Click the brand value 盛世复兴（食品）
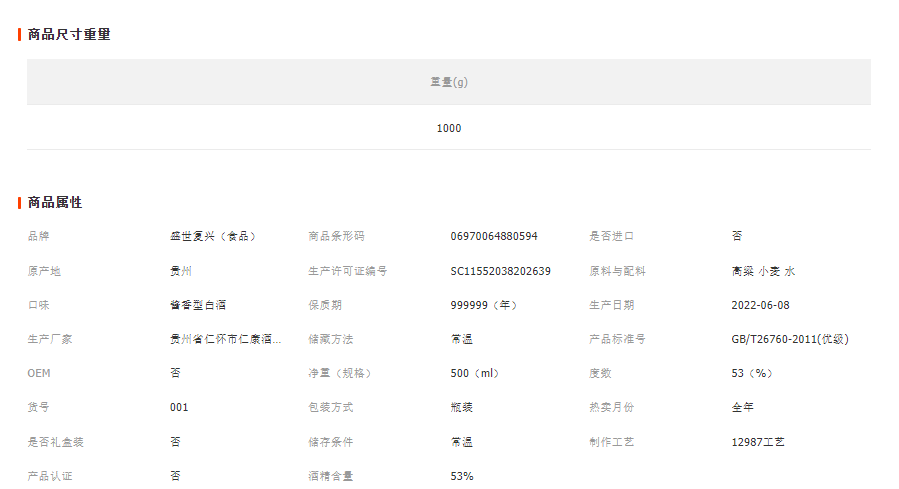The height and width of the screenshot is (489, 899). pos(214,237)
